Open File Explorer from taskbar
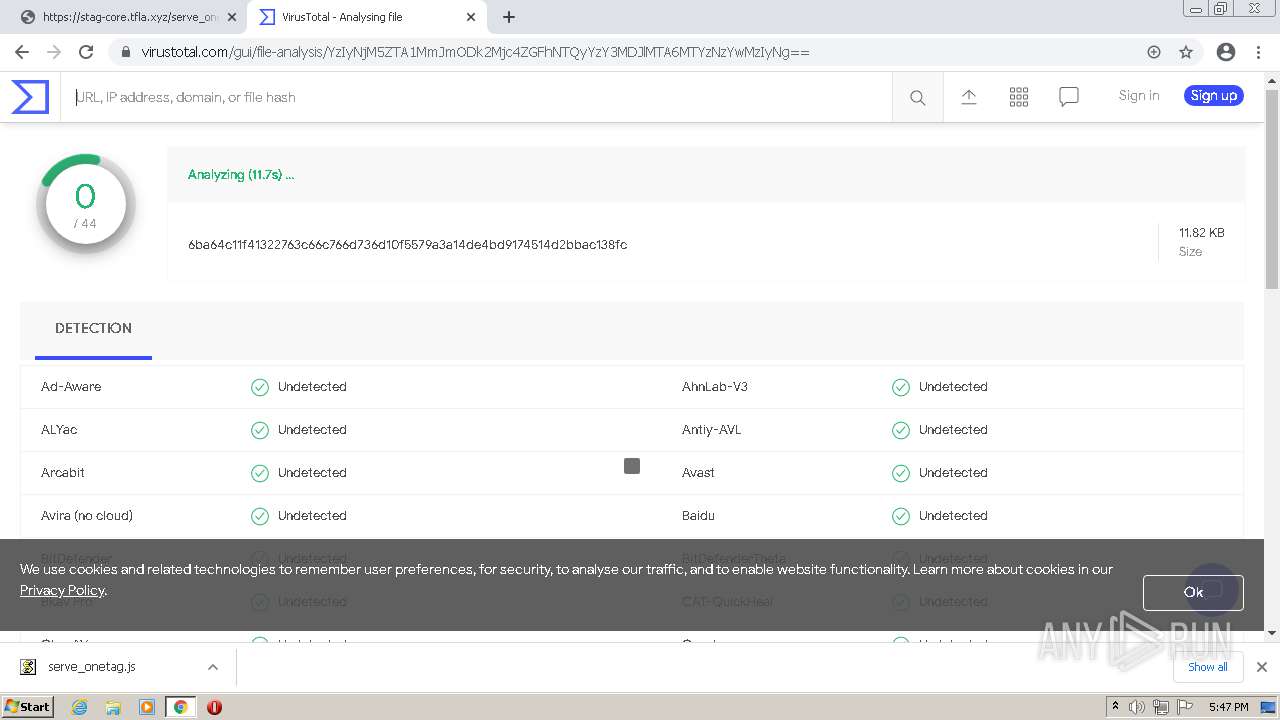 pos(113,707)
